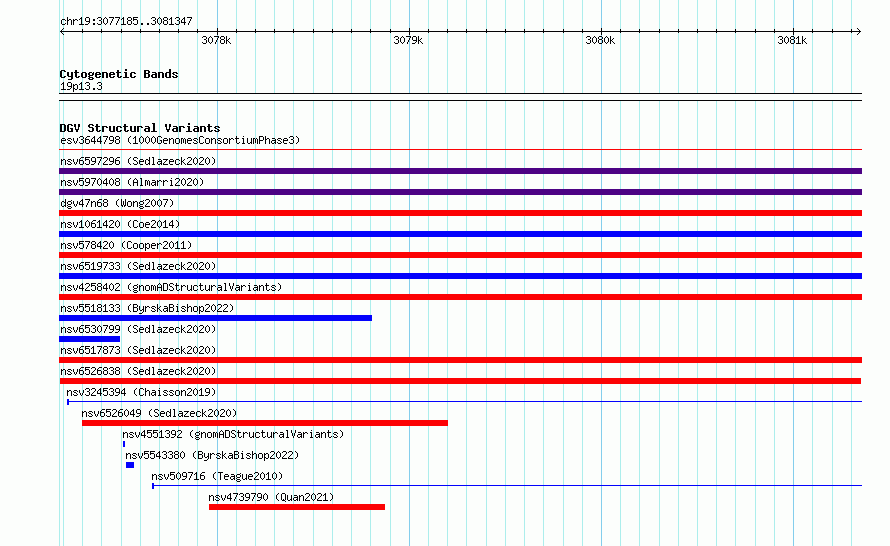
Task: Click the Cytogenetic Bands track title
Action: pyautogui.click(x=119, y=74)
